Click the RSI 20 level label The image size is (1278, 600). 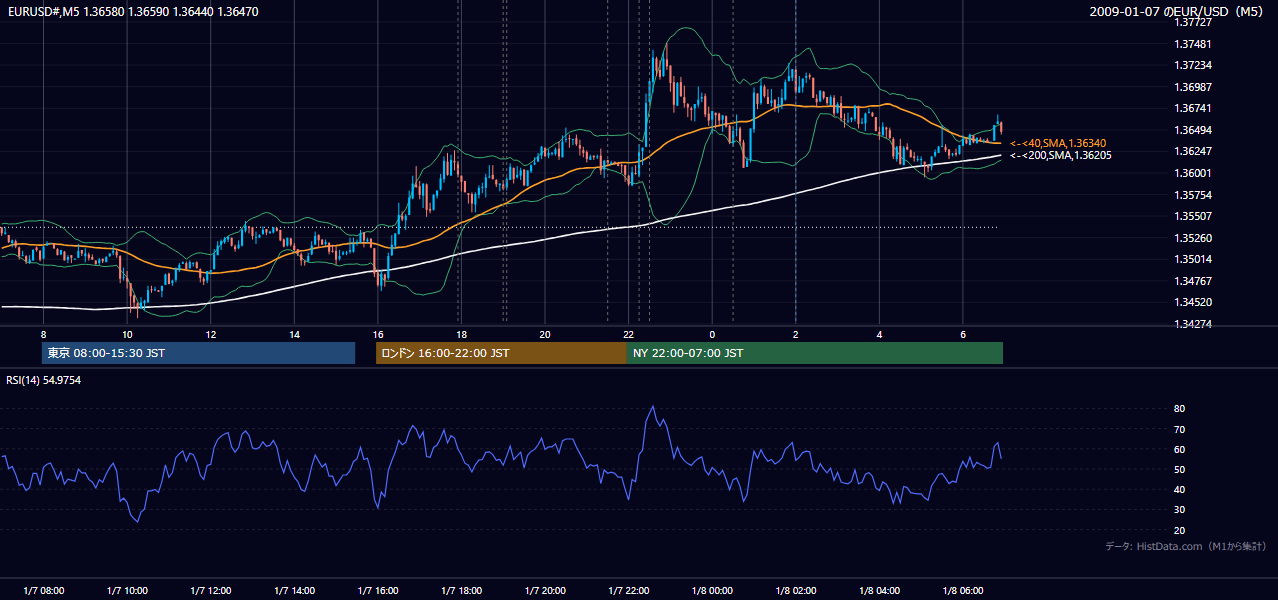click(1179, 531)
